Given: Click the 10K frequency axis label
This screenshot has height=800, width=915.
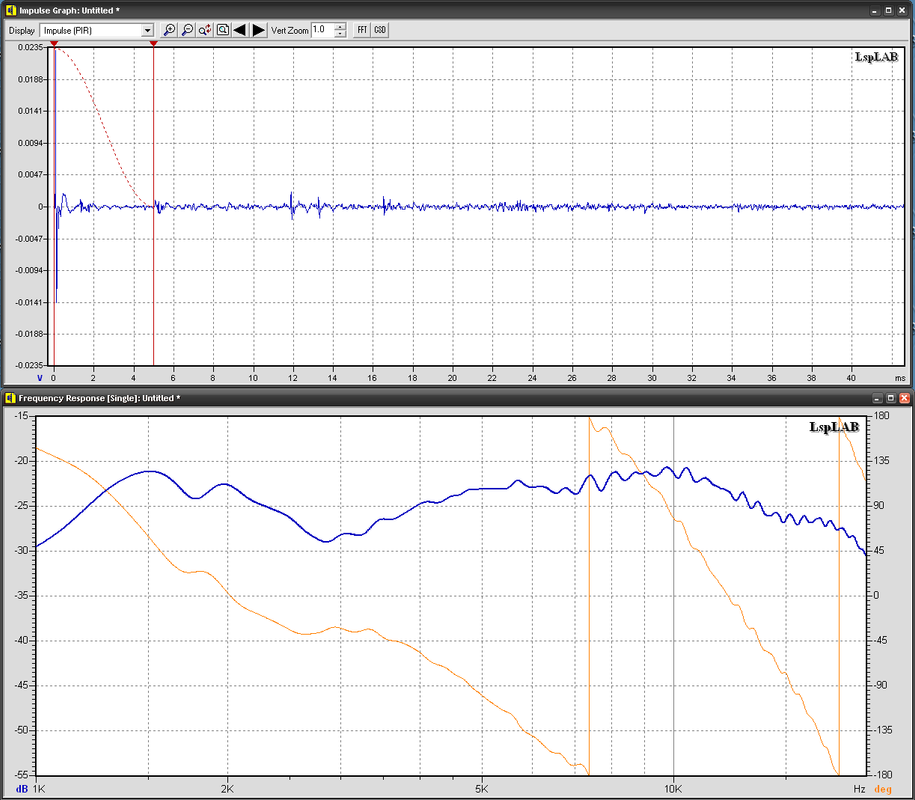Looking at the screenshot, I should [x=673, y=789].
